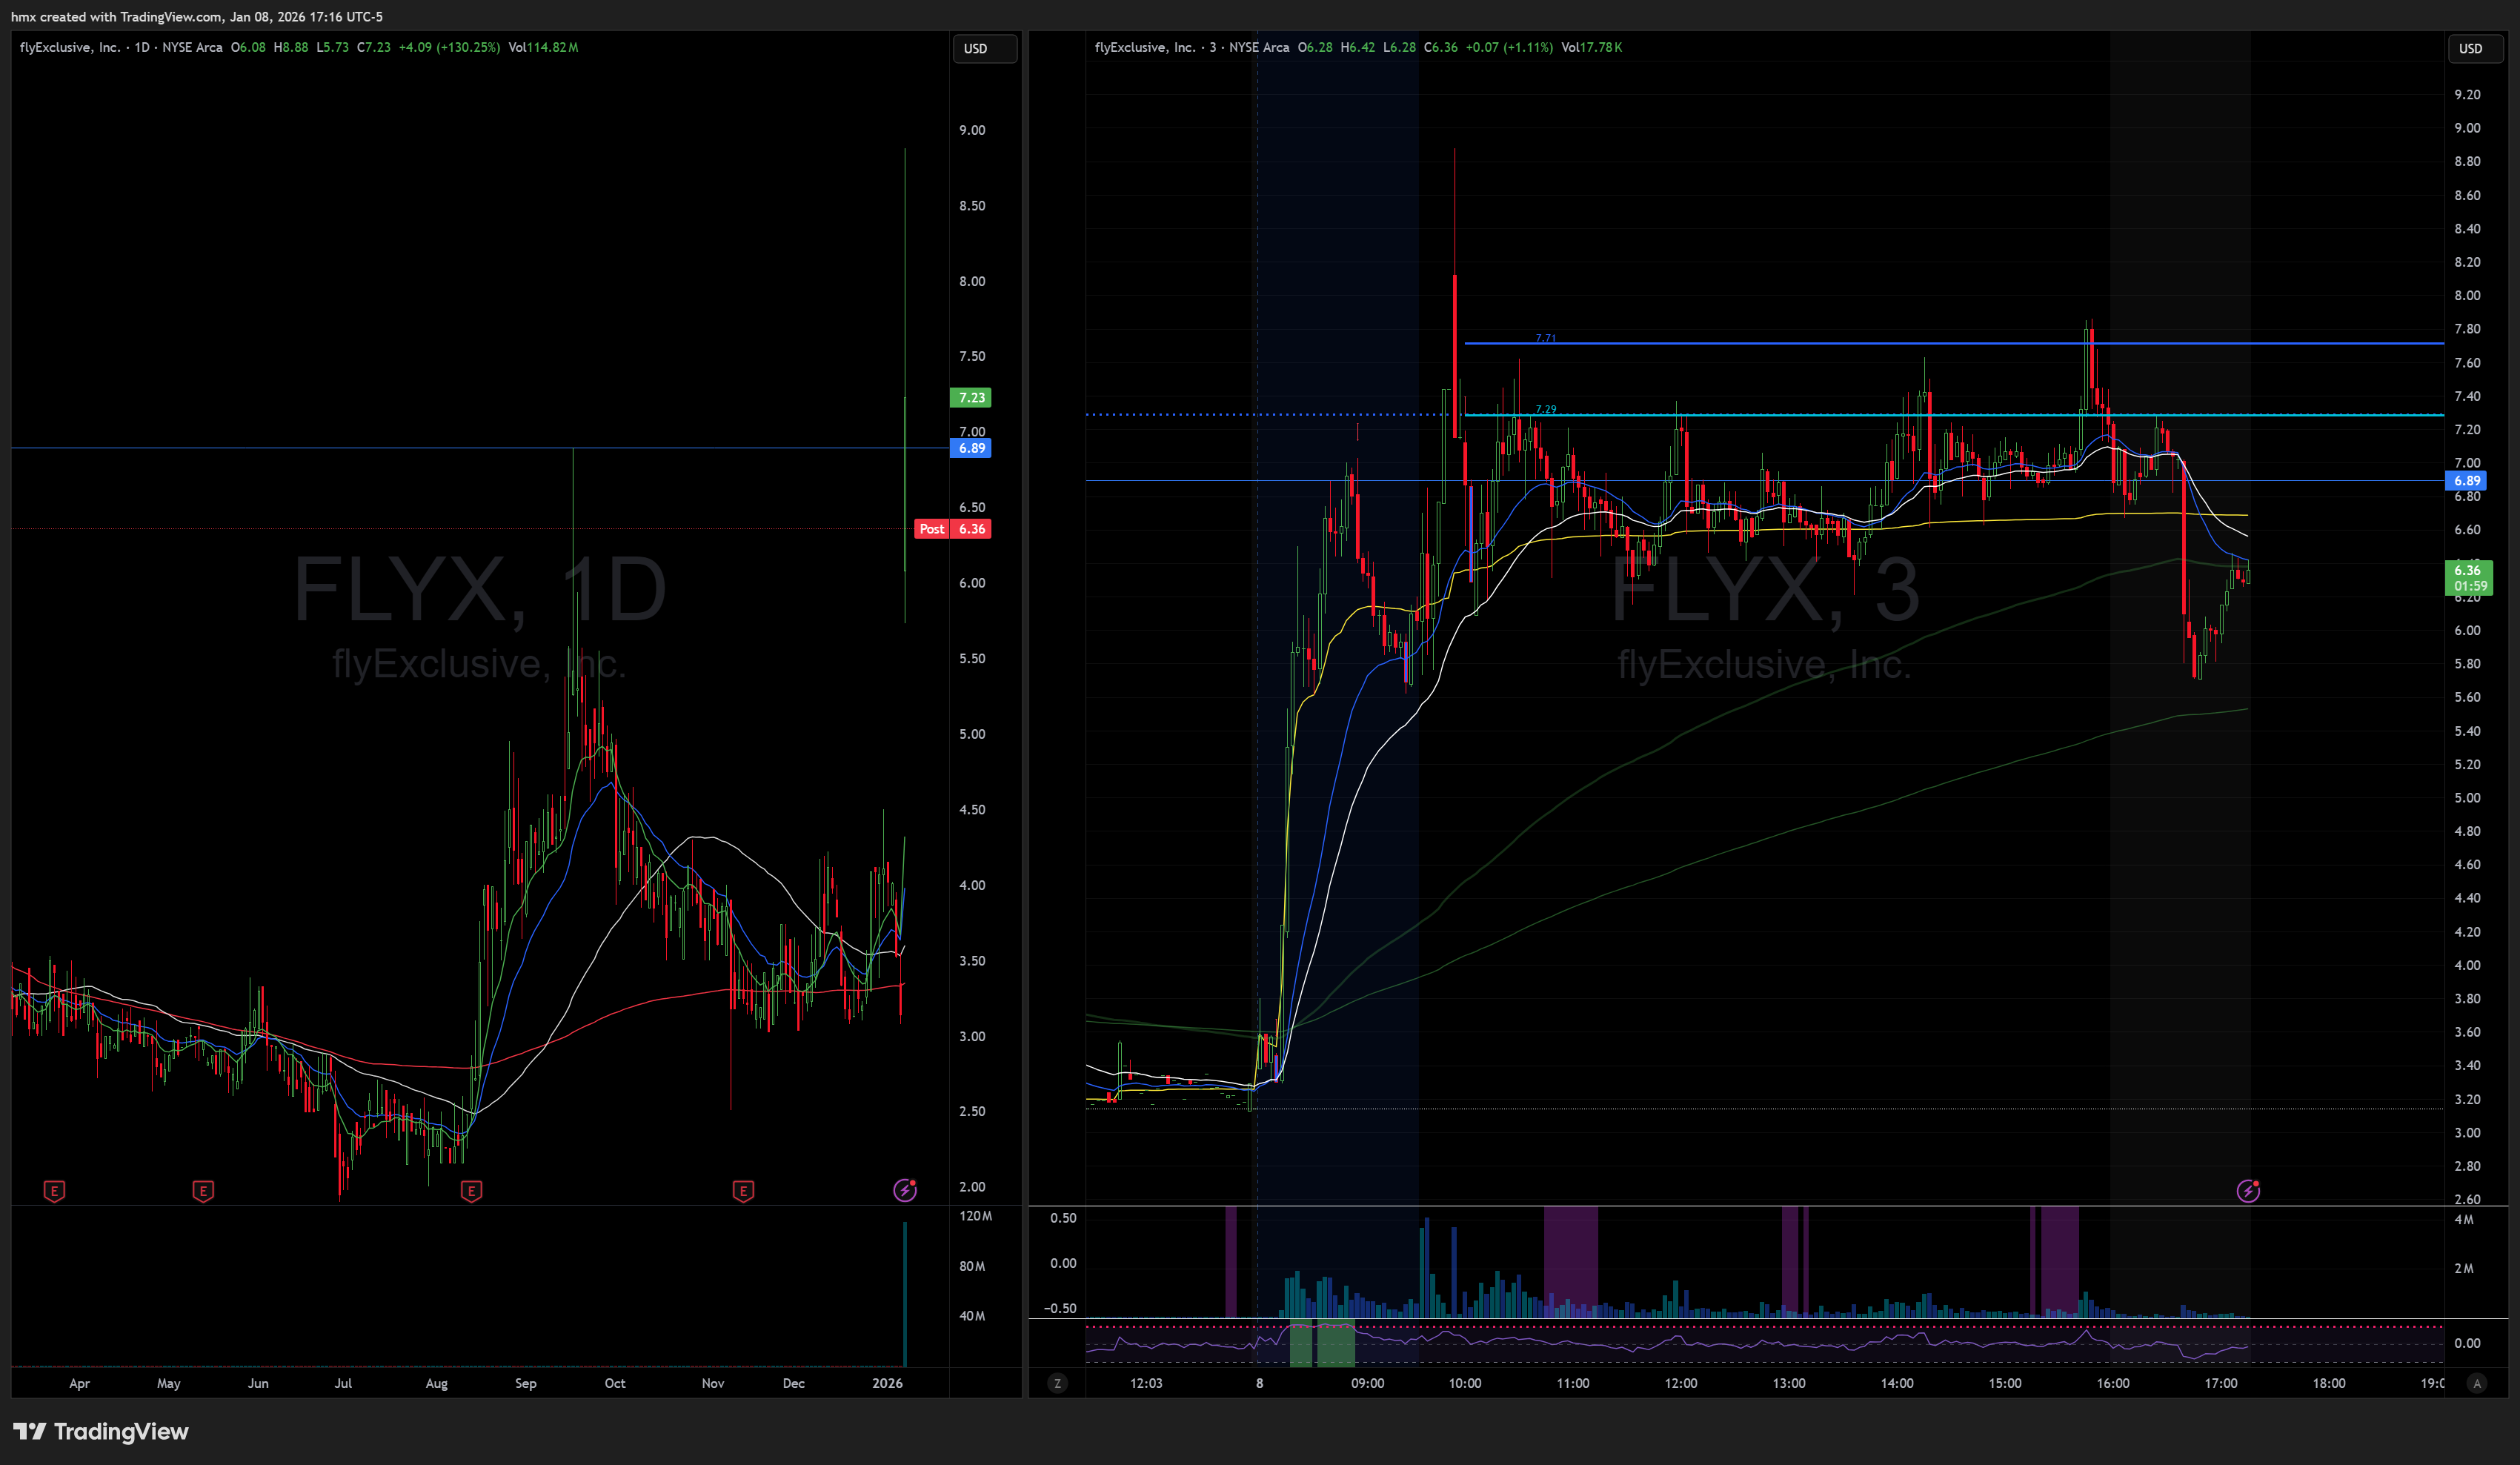Click the blue 6.89 label on the 3-minute axis
2520x1465 pixels.
pos(2466,481)
